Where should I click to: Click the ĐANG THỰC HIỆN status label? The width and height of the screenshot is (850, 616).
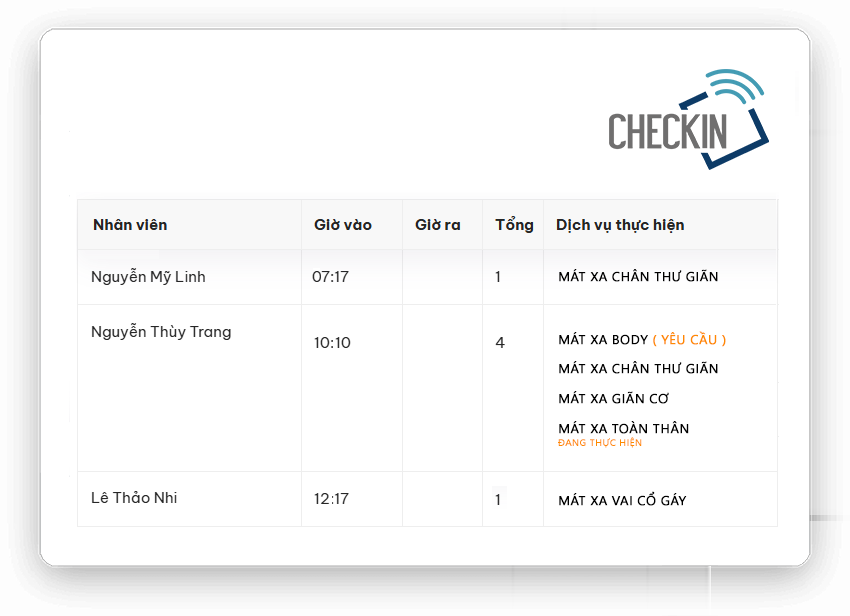tap(600, 443)
